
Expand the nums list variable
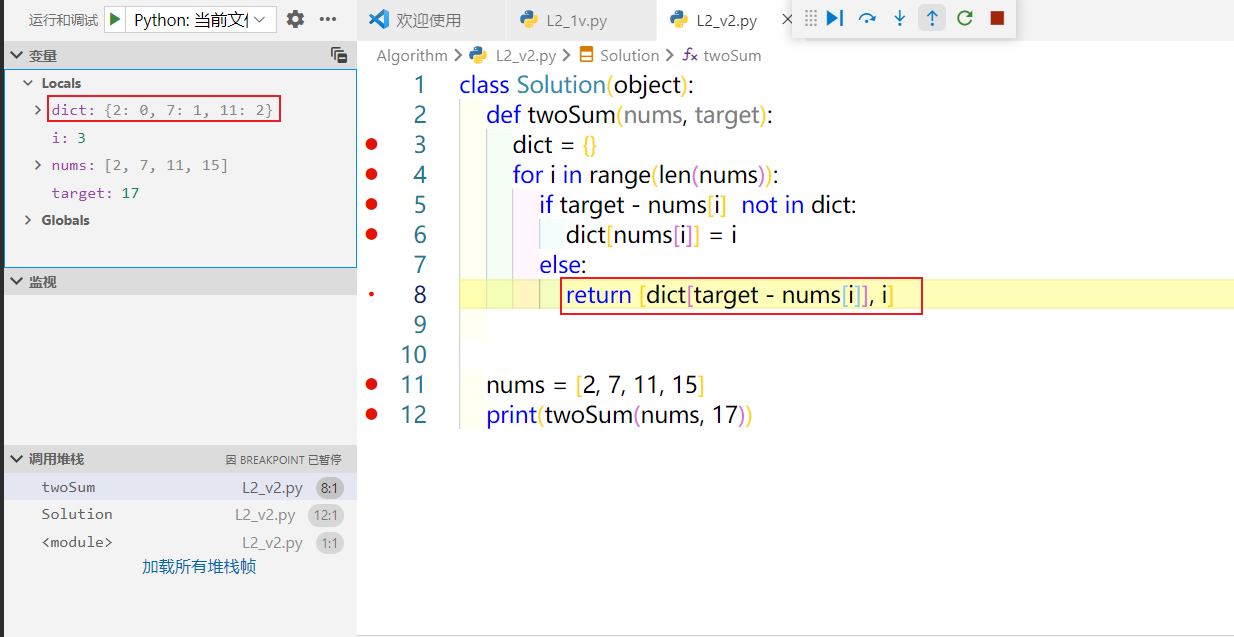38,165
